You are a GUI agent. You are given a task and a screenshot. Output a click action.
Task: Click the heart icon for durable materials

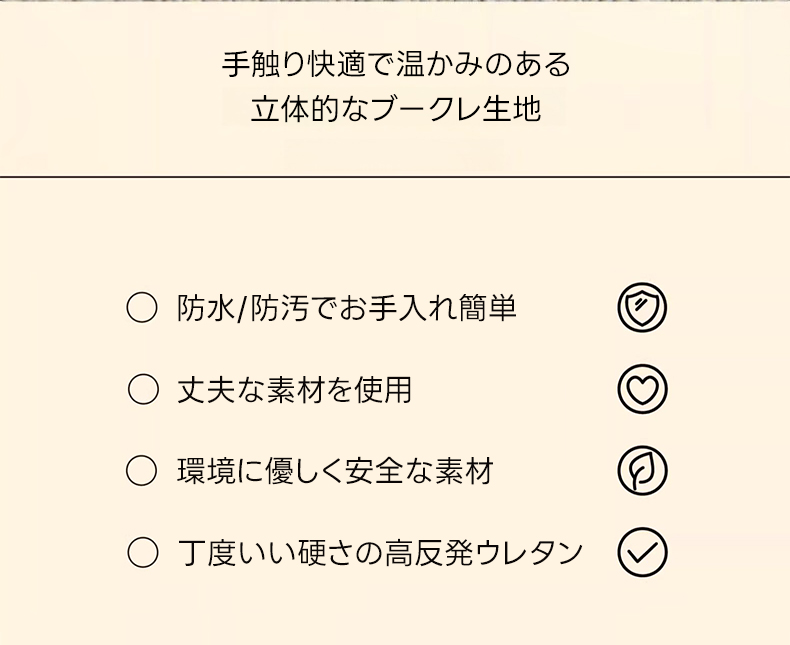(x=642, y=390)
